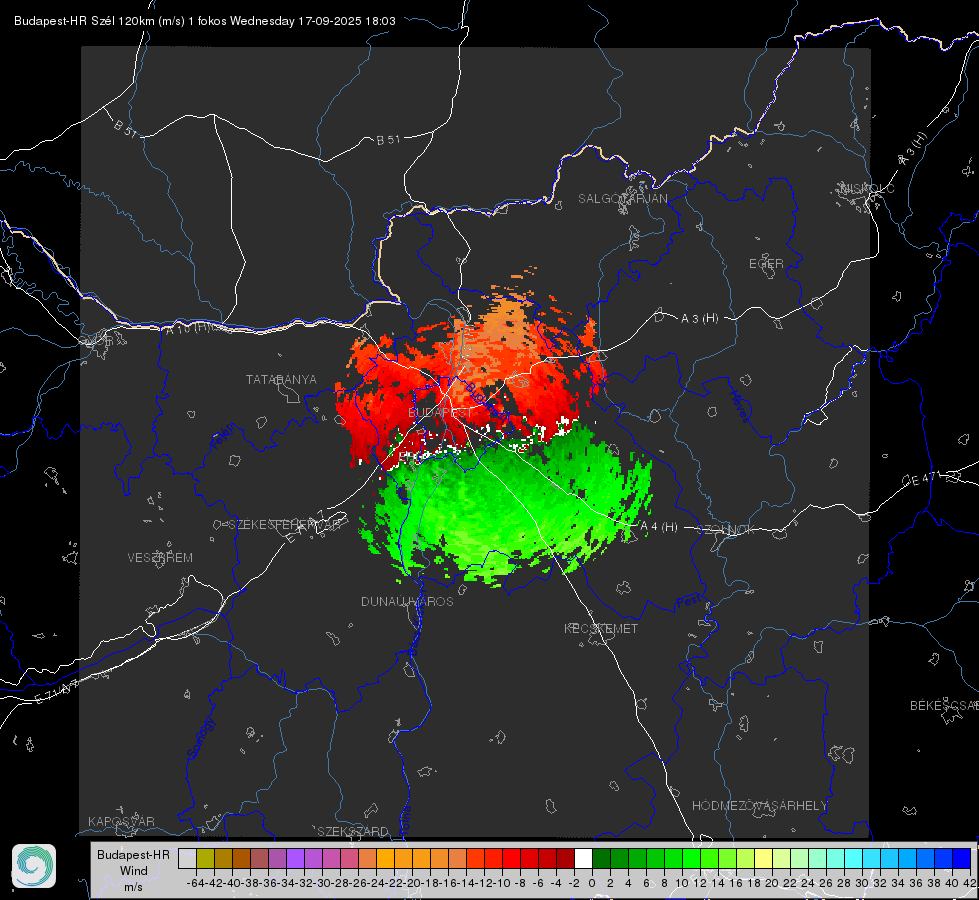Select the DUNAÚJVÁROS city label
The height and width of the screenshot is (900, 979).
tap(407, 601)
